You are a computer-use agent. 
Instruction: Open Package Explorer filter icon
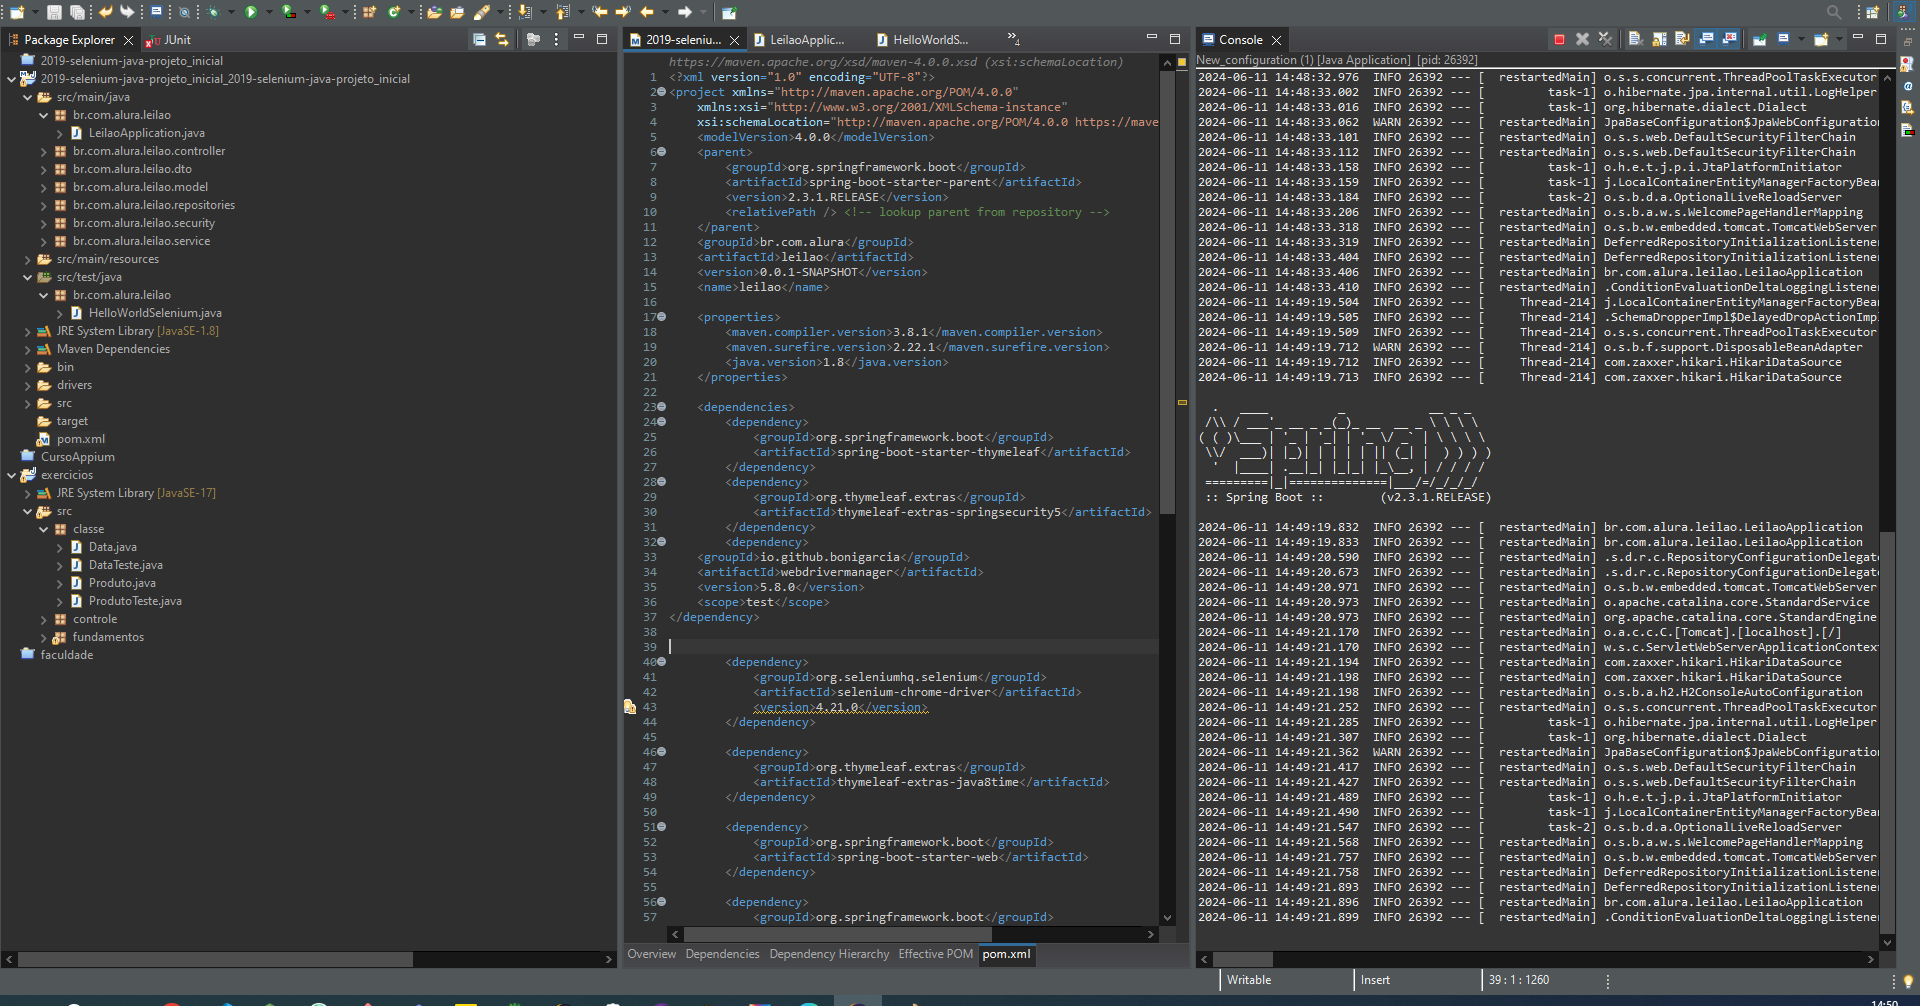tap(533, 39)
